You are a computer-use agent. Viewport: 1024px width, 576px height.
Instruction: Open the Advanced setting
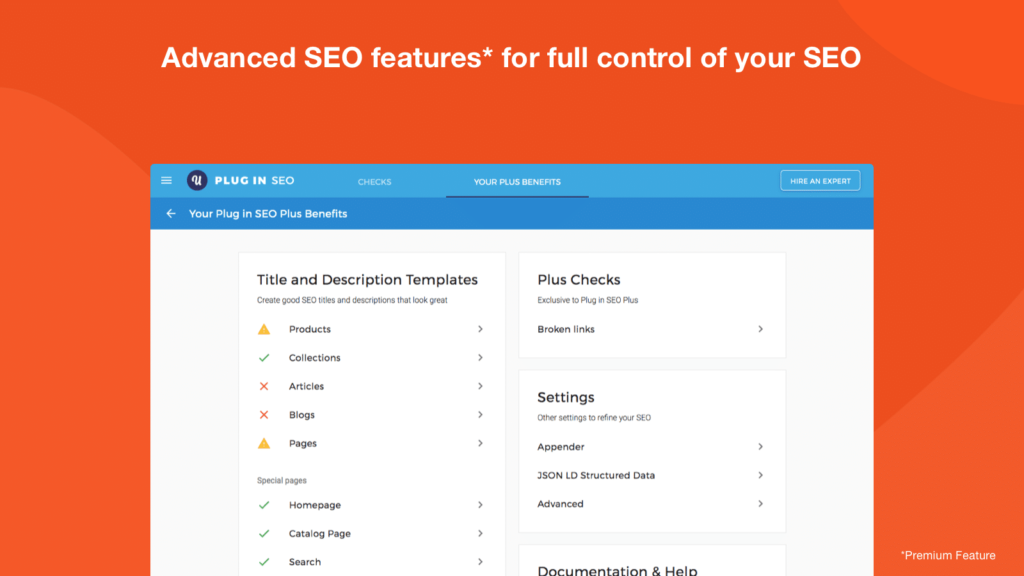click(560, 504)
